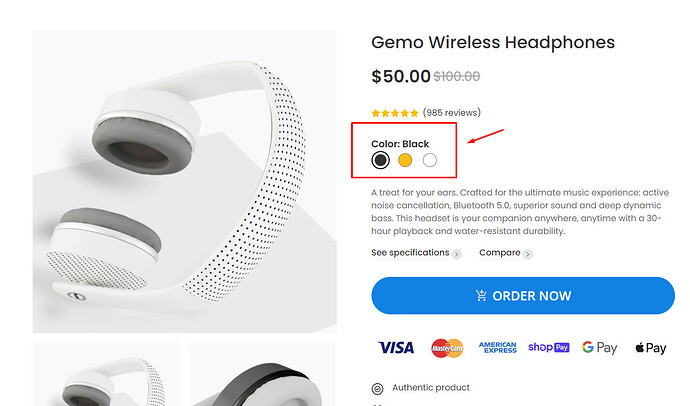Image resolution: width=690 pixels, height=406 pixels.
Task: Click the Google Pay icon
Action: (599, 347)
